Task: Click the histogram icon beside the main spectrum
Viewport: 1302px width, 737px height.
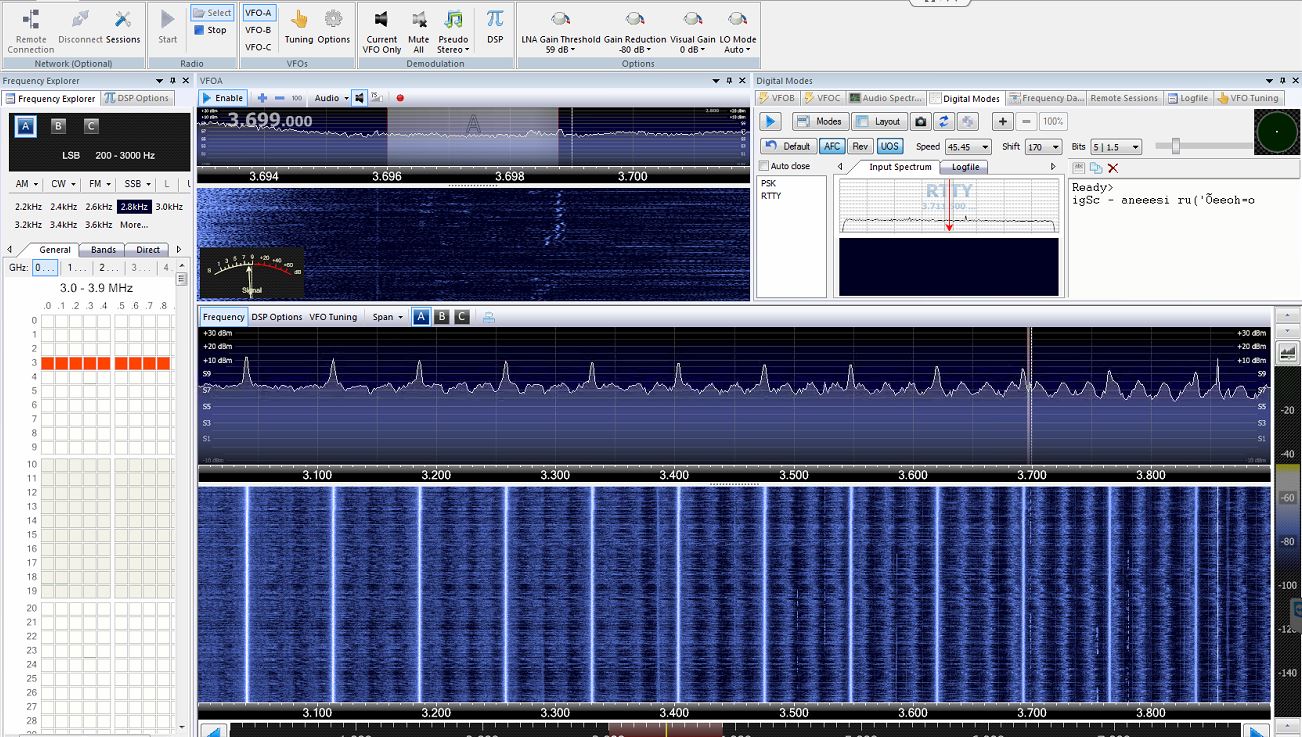Action: (1287, 352)
